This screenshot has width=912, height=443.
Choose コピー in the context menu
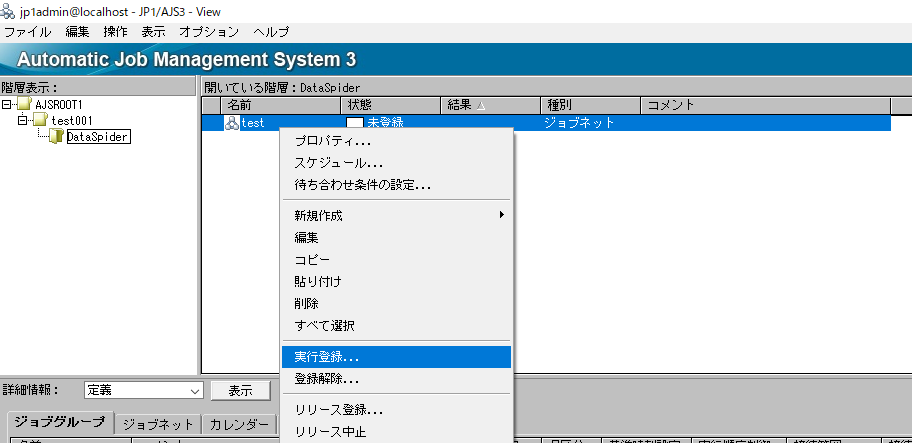click(x=397, y=260)
